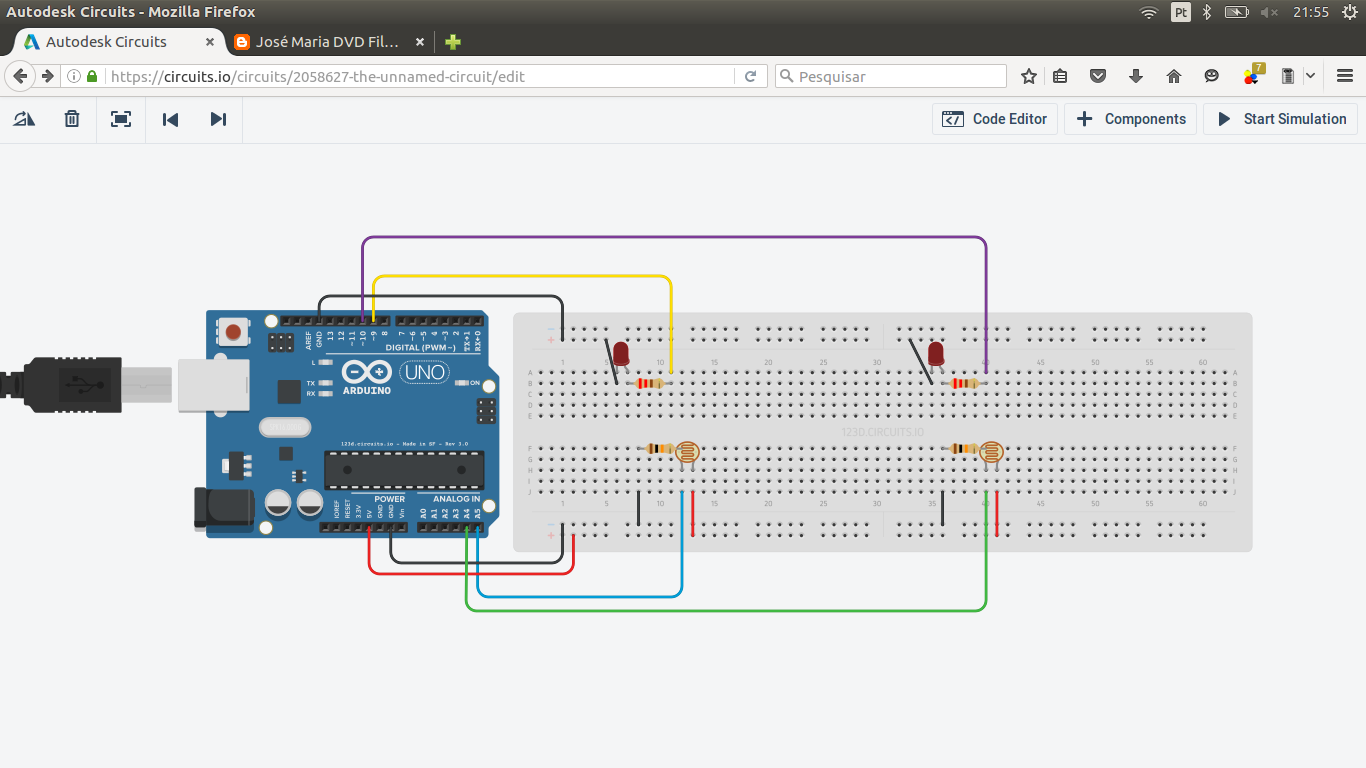Go forward in Firefox
The height and width of the screenshot is (768, 1366).
point(47,76)
